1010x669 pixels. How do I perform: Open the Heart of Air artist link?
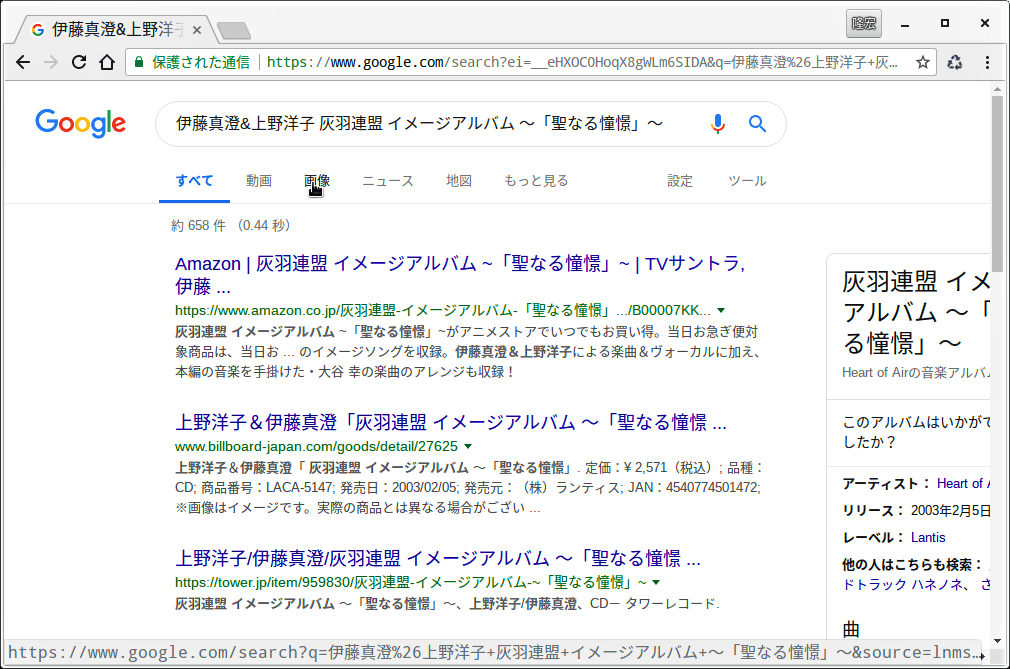coord(963,484)
